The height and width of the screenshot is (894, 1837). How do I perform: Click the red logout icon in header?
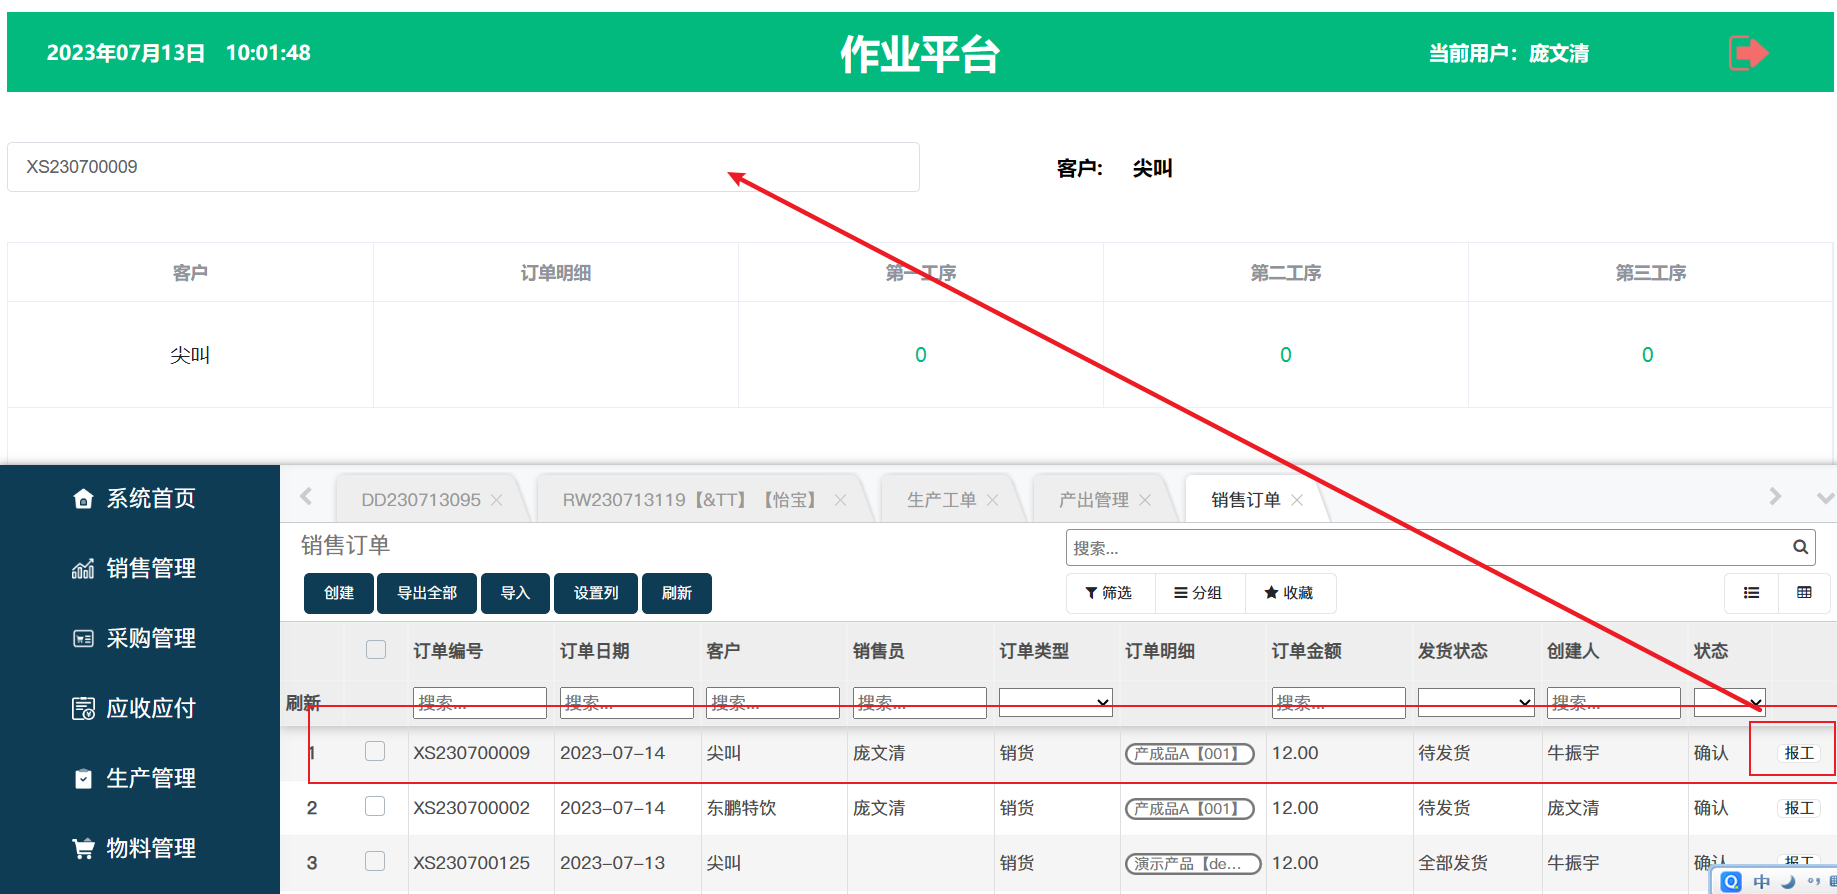coord(1748,53)
